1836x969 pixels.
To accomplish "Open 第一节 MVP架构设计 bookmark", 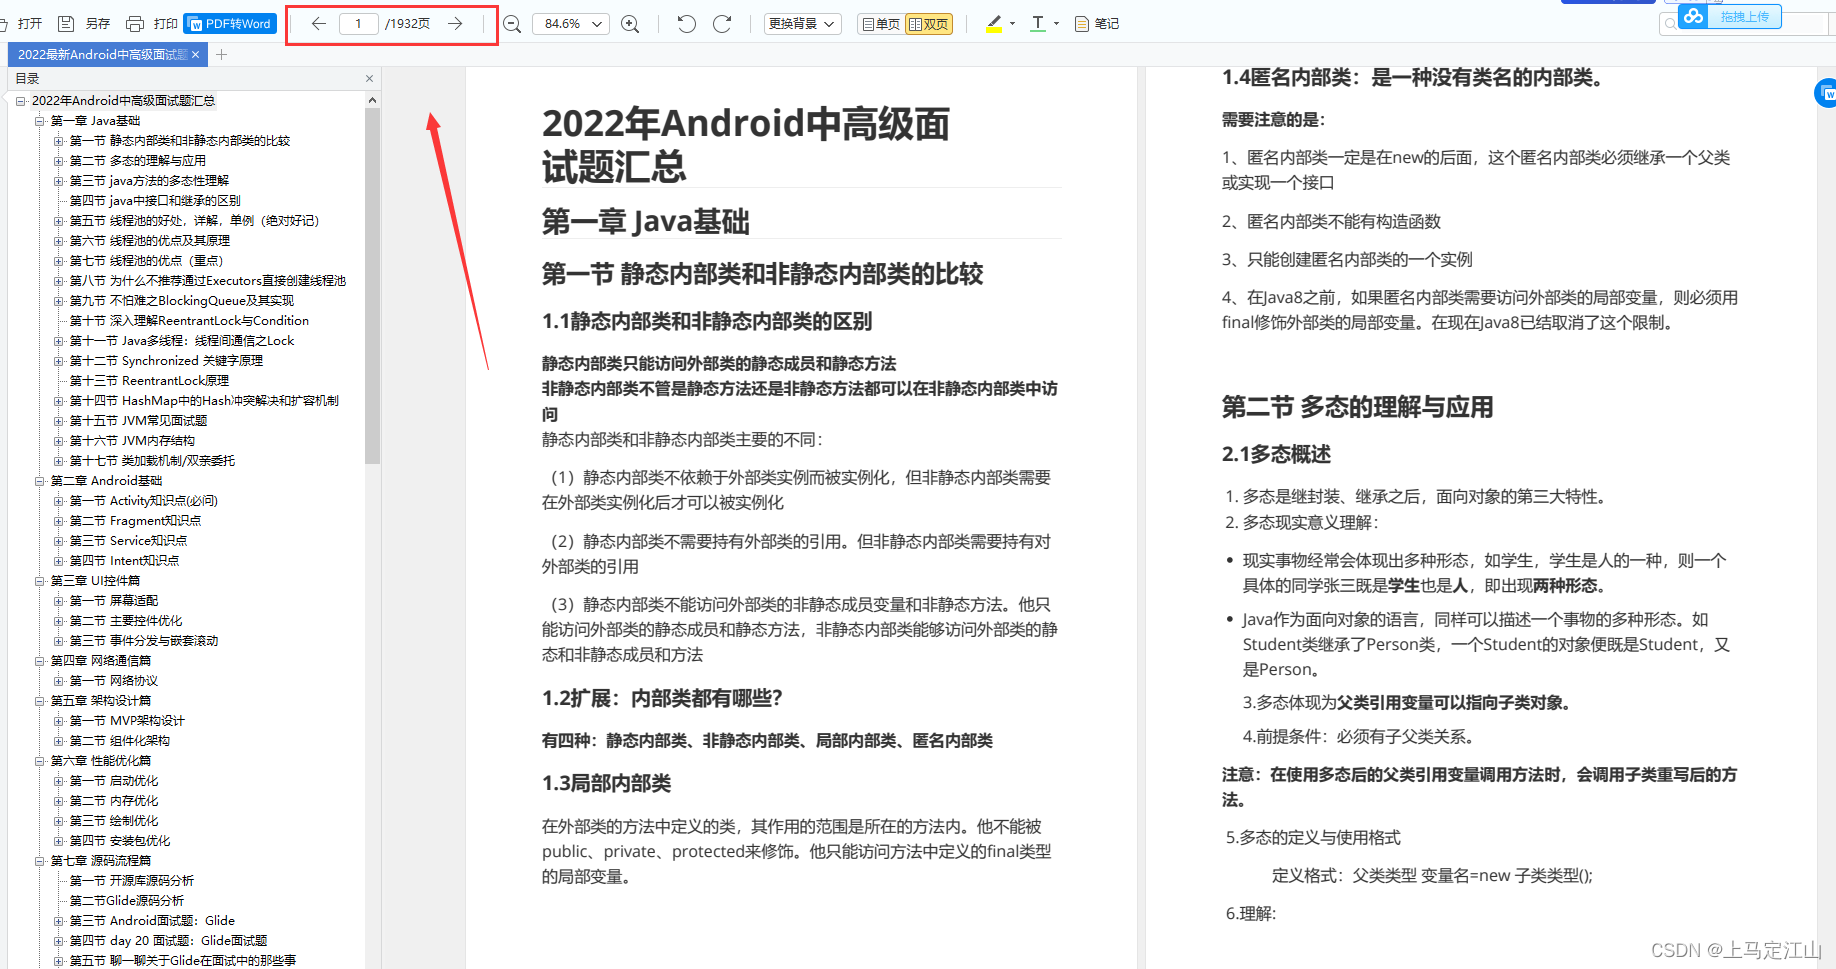I will coord(127,720).
